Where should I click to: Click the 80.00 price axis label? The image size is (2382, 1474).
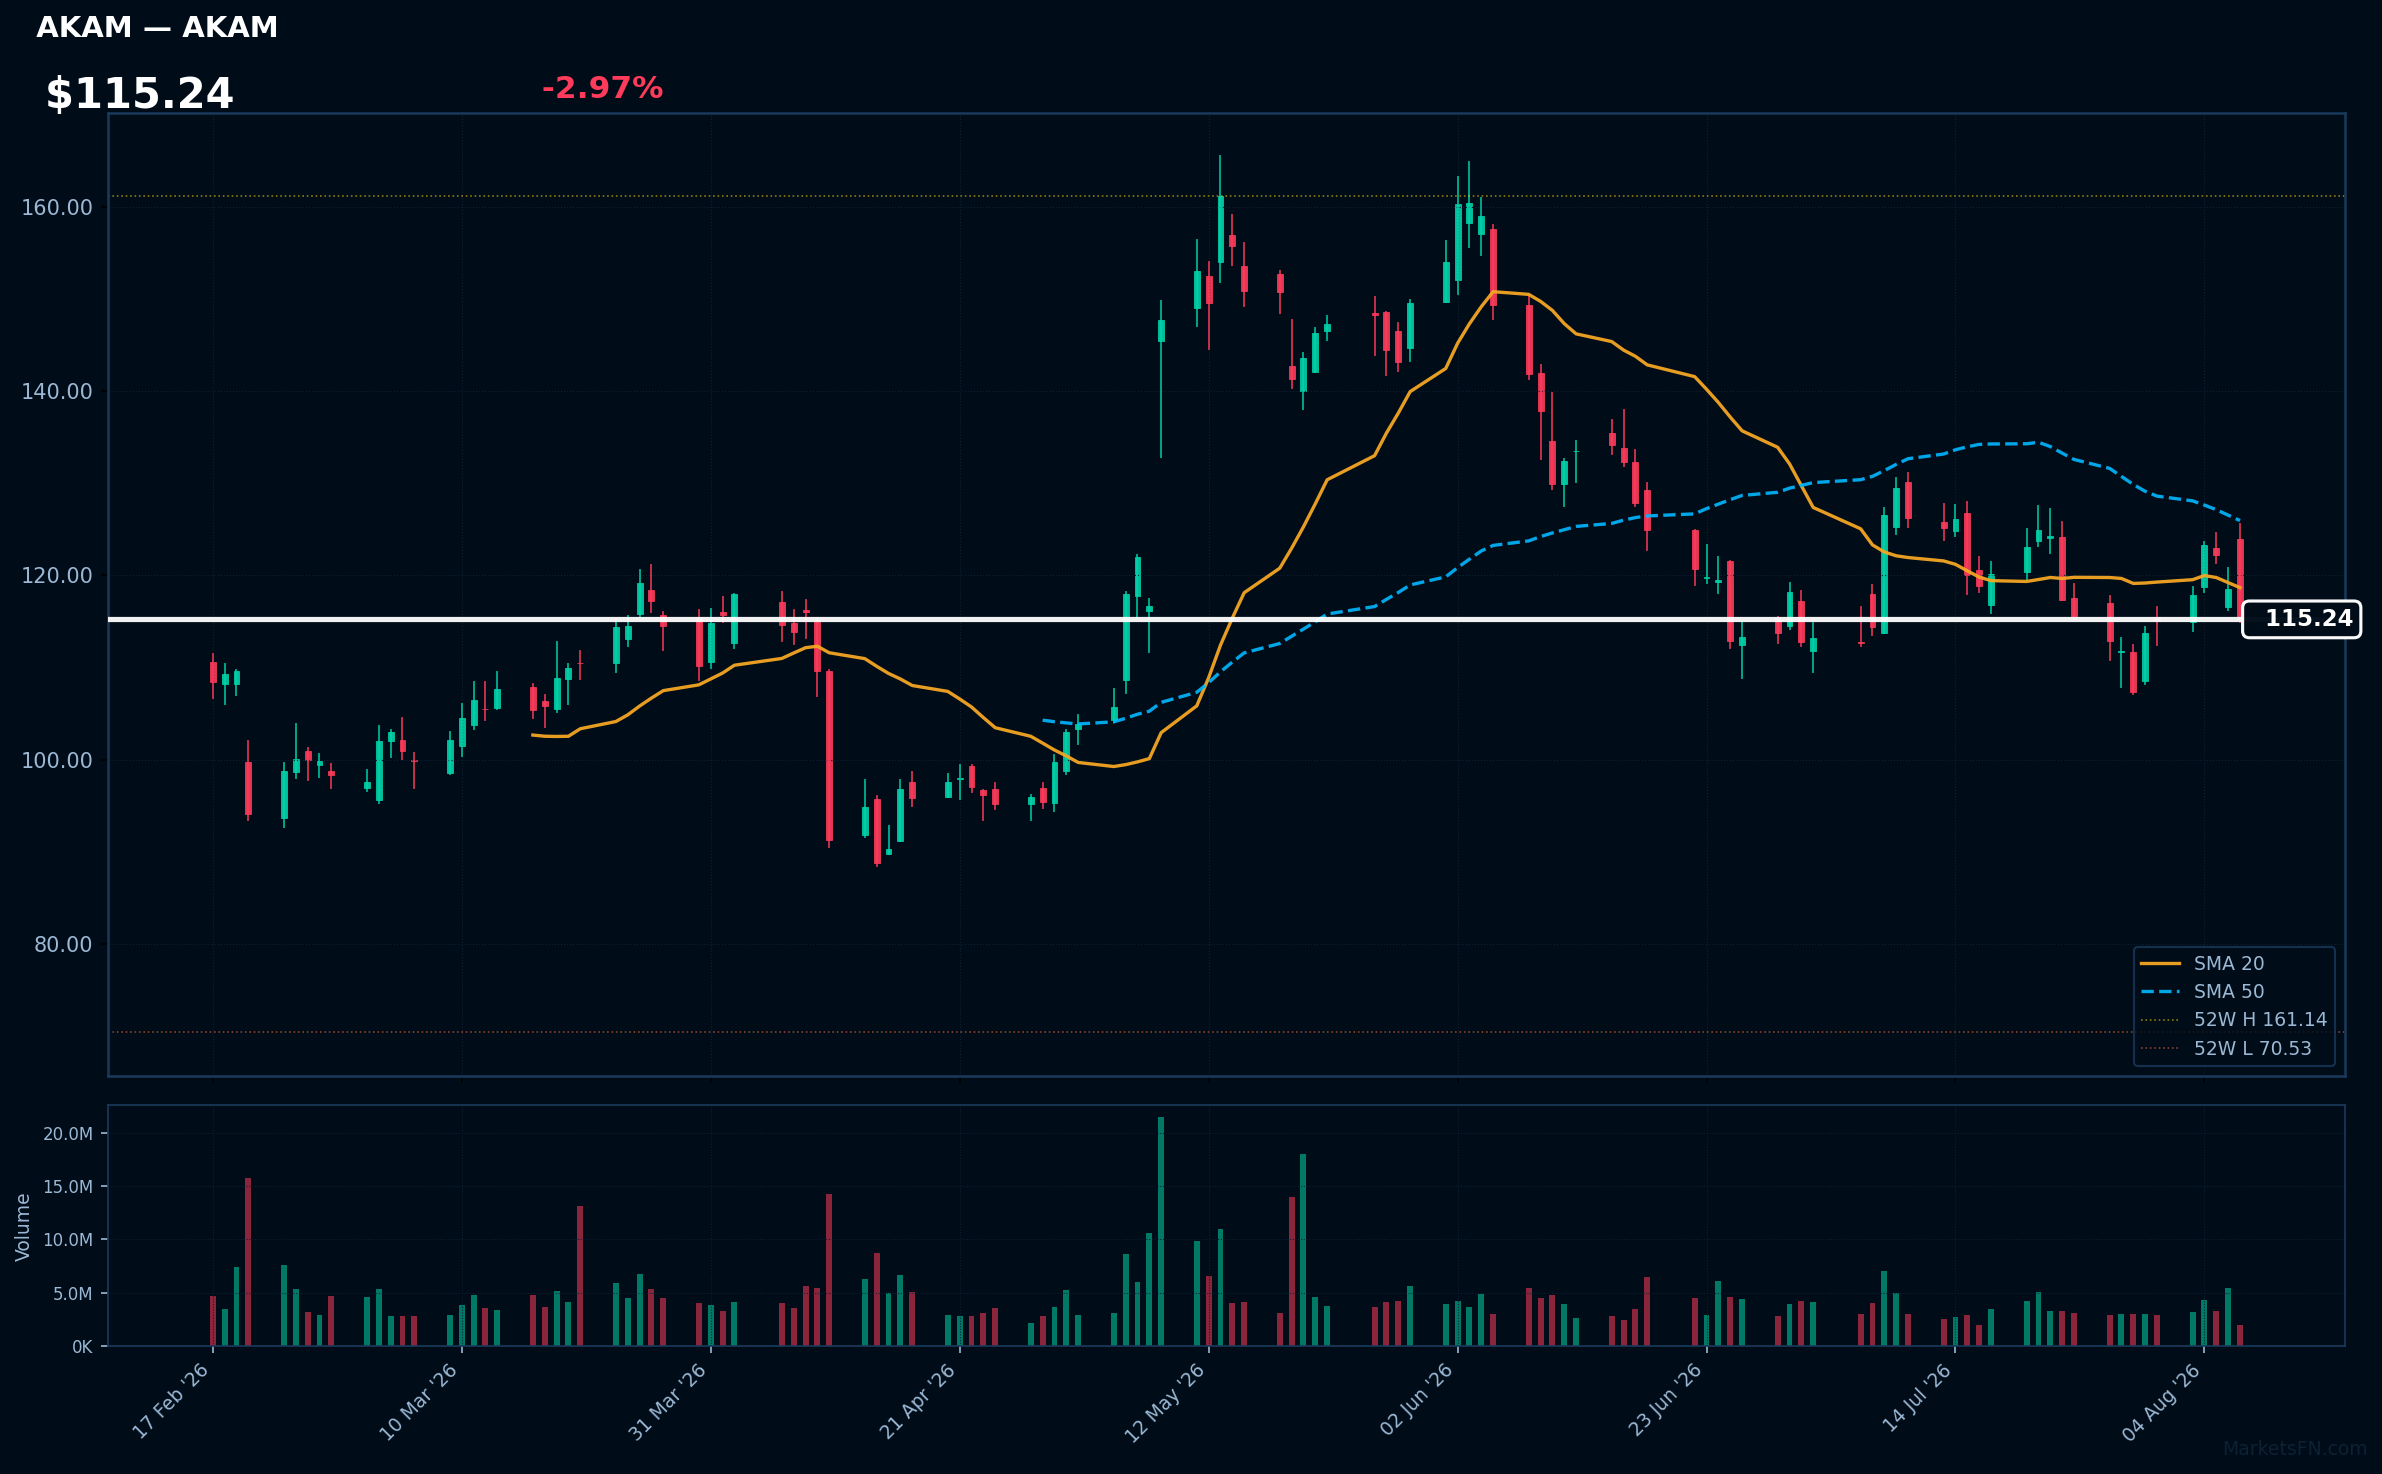(x=63, y=945)
